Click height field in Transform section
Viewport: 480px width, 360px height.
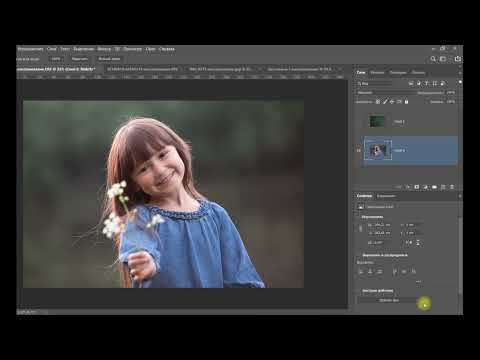pos(380,233)
